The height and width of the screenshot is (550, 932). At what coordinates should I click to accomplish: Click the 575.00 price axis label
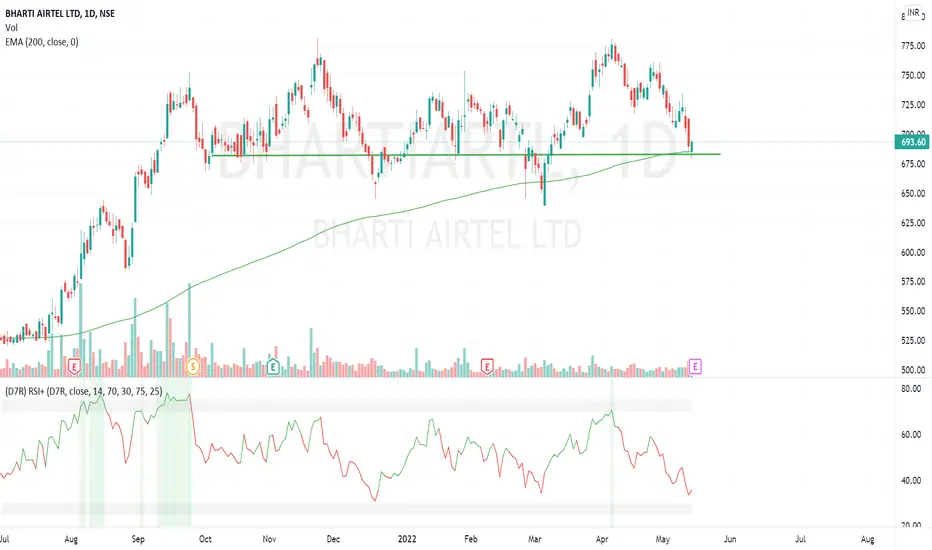click(x=913, y=281)
